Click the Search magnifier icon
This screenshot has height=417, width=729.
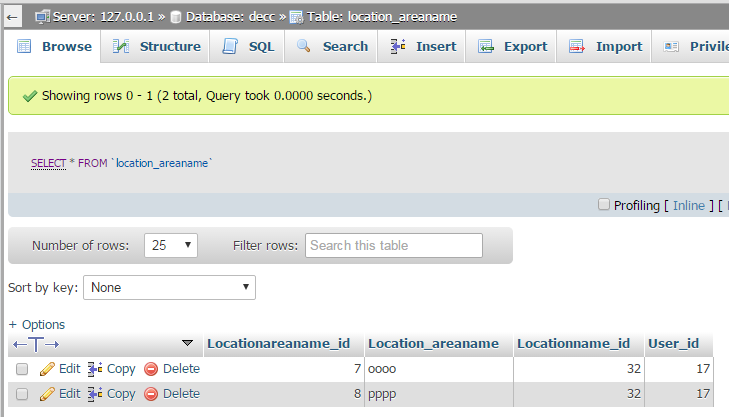(304, 46)
